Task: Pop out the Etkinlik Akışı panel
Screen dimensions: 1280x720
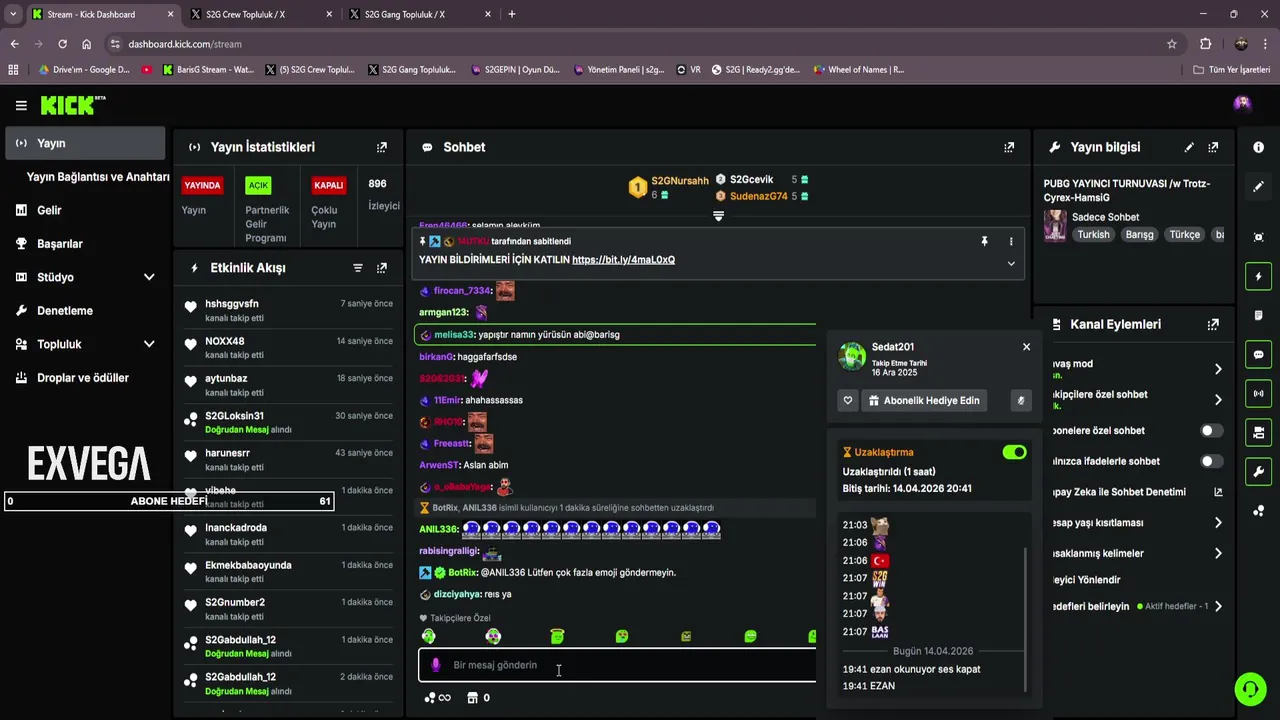Action: point(381,268)
